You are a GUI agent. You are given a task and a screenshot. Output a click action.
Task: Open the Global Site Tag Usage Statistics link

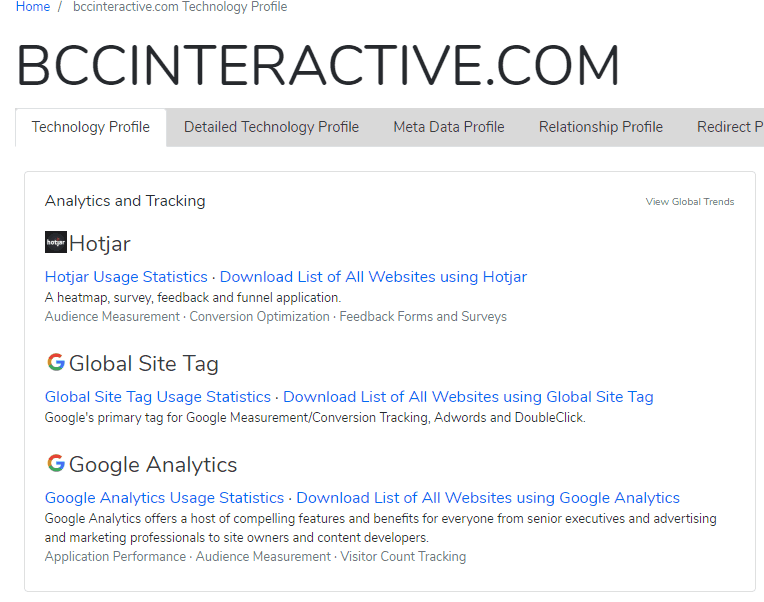point(158,397)
